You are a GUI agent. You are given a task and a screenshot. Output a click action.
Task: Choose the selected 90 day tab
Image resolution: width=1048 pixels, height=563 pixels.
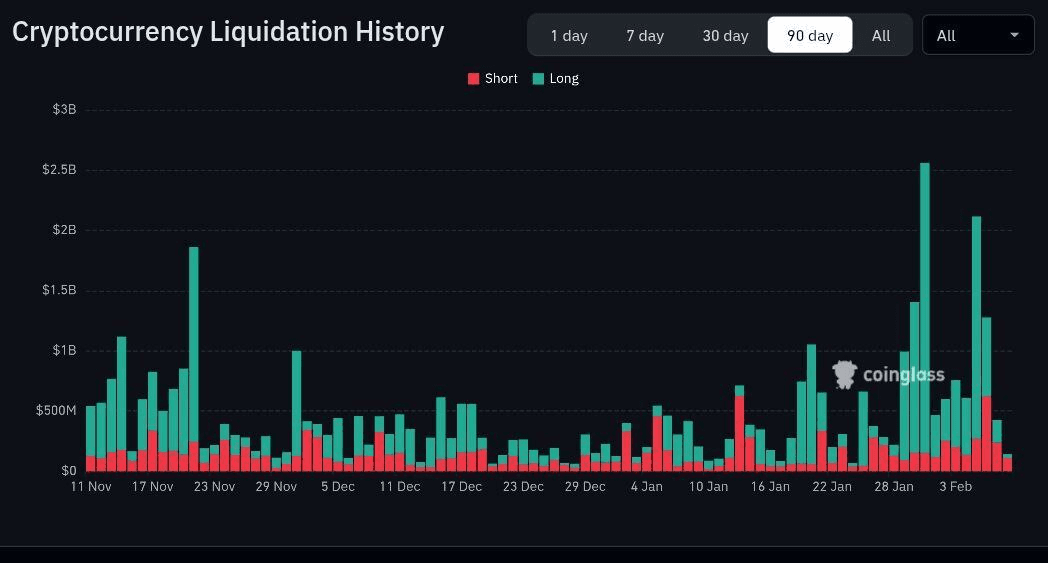click(810, 35)
